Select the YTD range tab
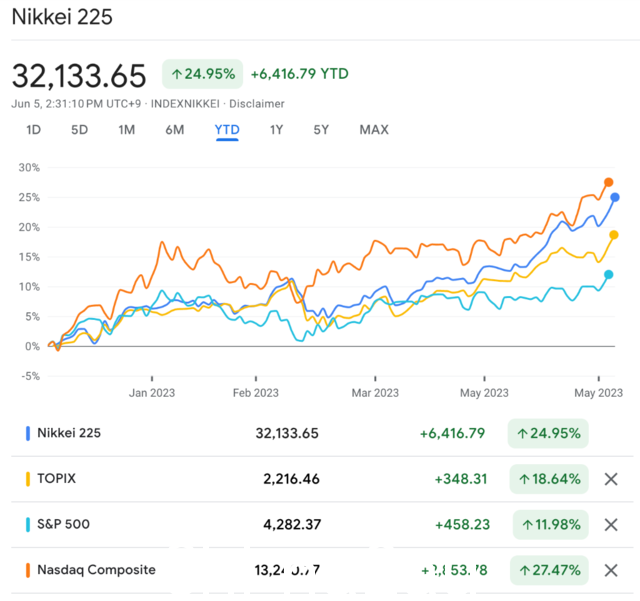640x601 pixels. click(227, 130)
